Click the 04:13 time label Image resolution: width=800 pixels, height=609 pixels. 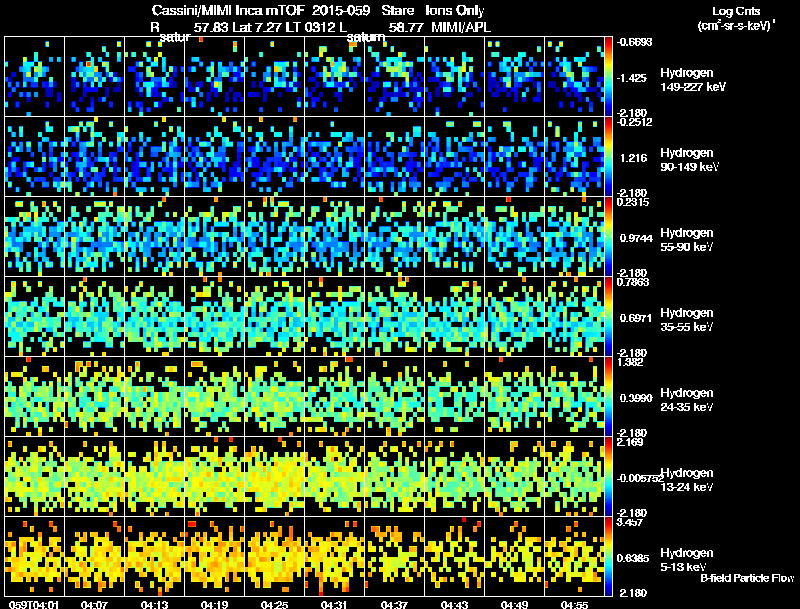click(x=154, y=605)
